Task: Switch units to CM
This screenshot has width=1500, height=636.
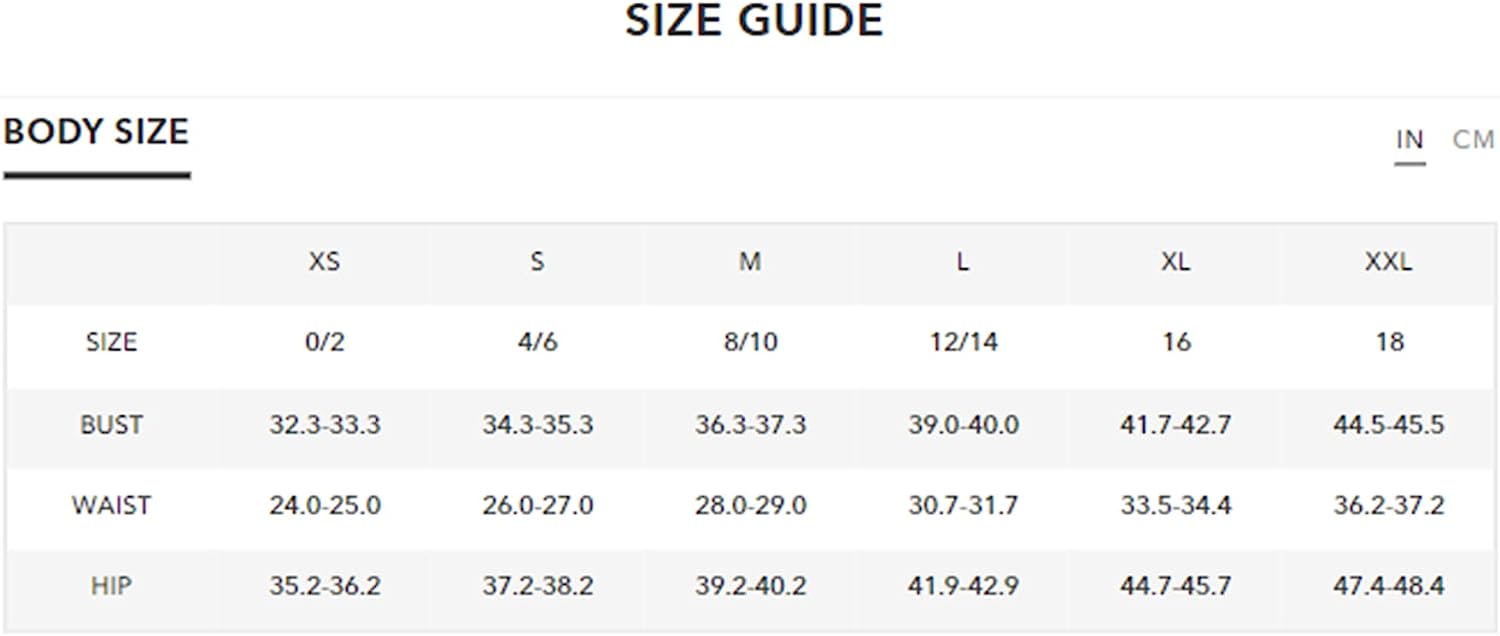Action: pyautogui.click(x=1472, y=140)
